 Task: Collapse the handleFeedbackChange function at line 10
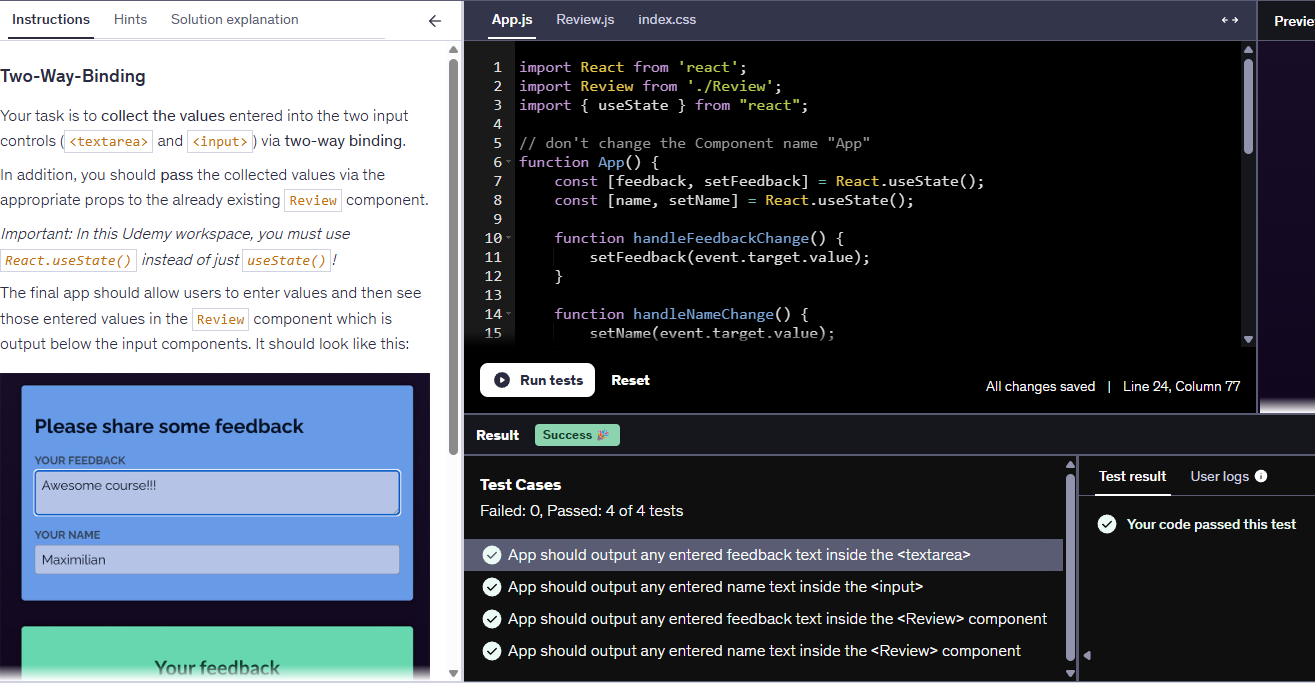(x=509, y=238)
